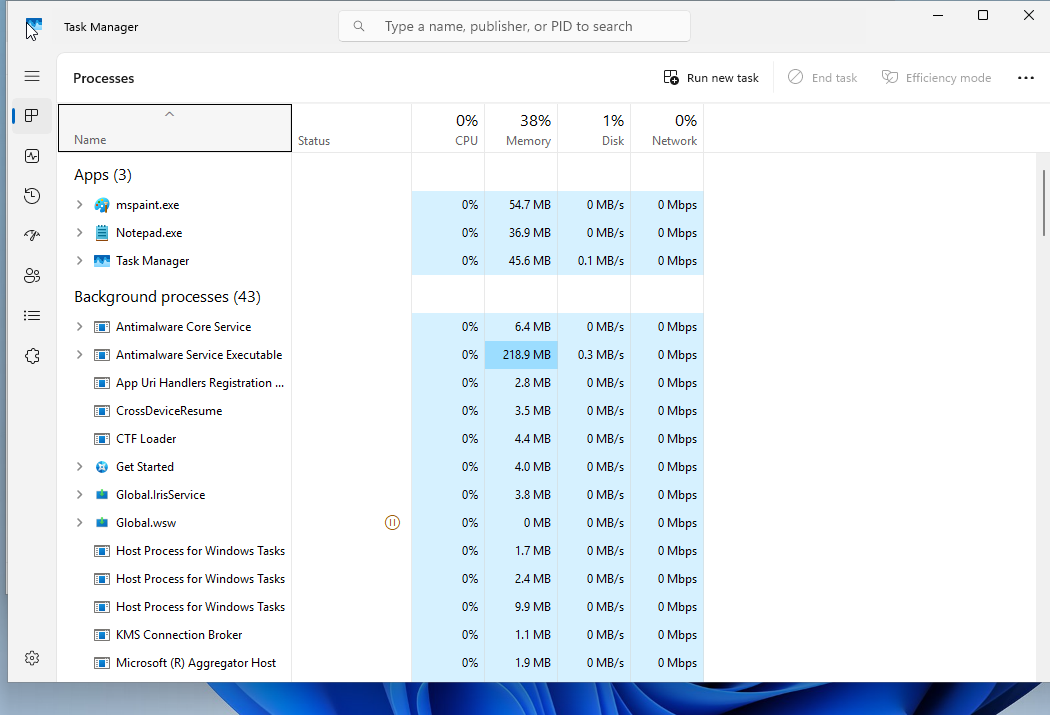This screenshot has height=715, width=1050.
Task: Open the Performance page in the sidebar
Action: (32, 156)
